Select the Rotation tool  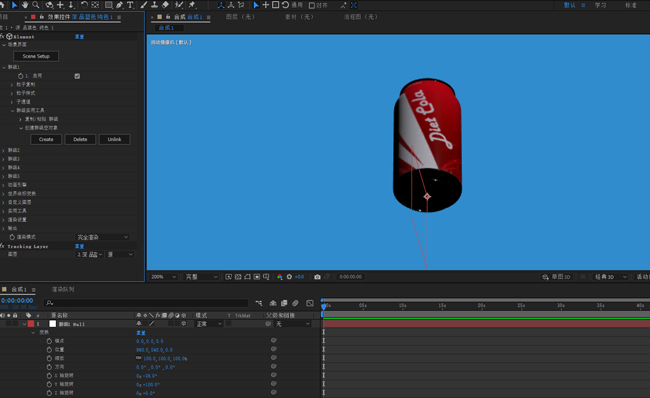(84, 5)
